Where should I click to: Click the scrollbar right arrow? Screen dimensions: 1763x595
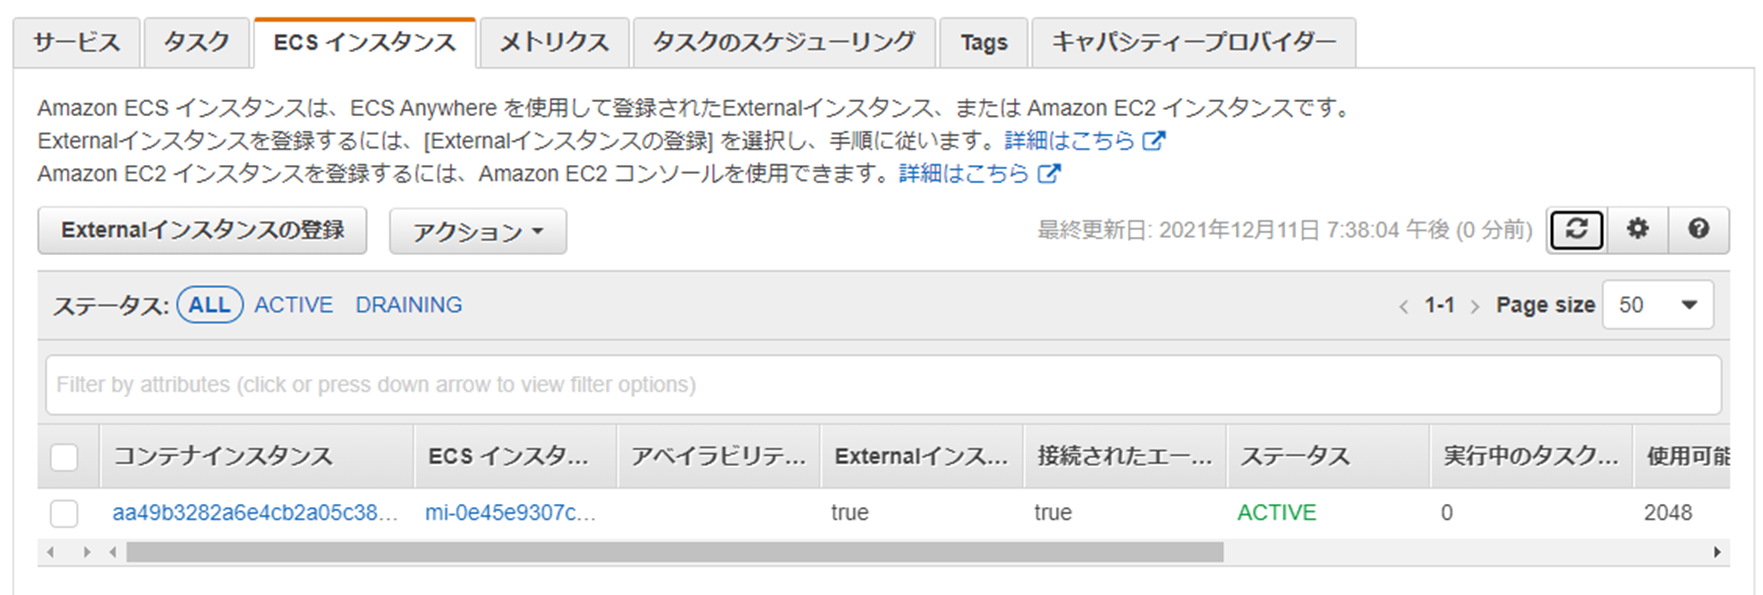point(1717,552)
